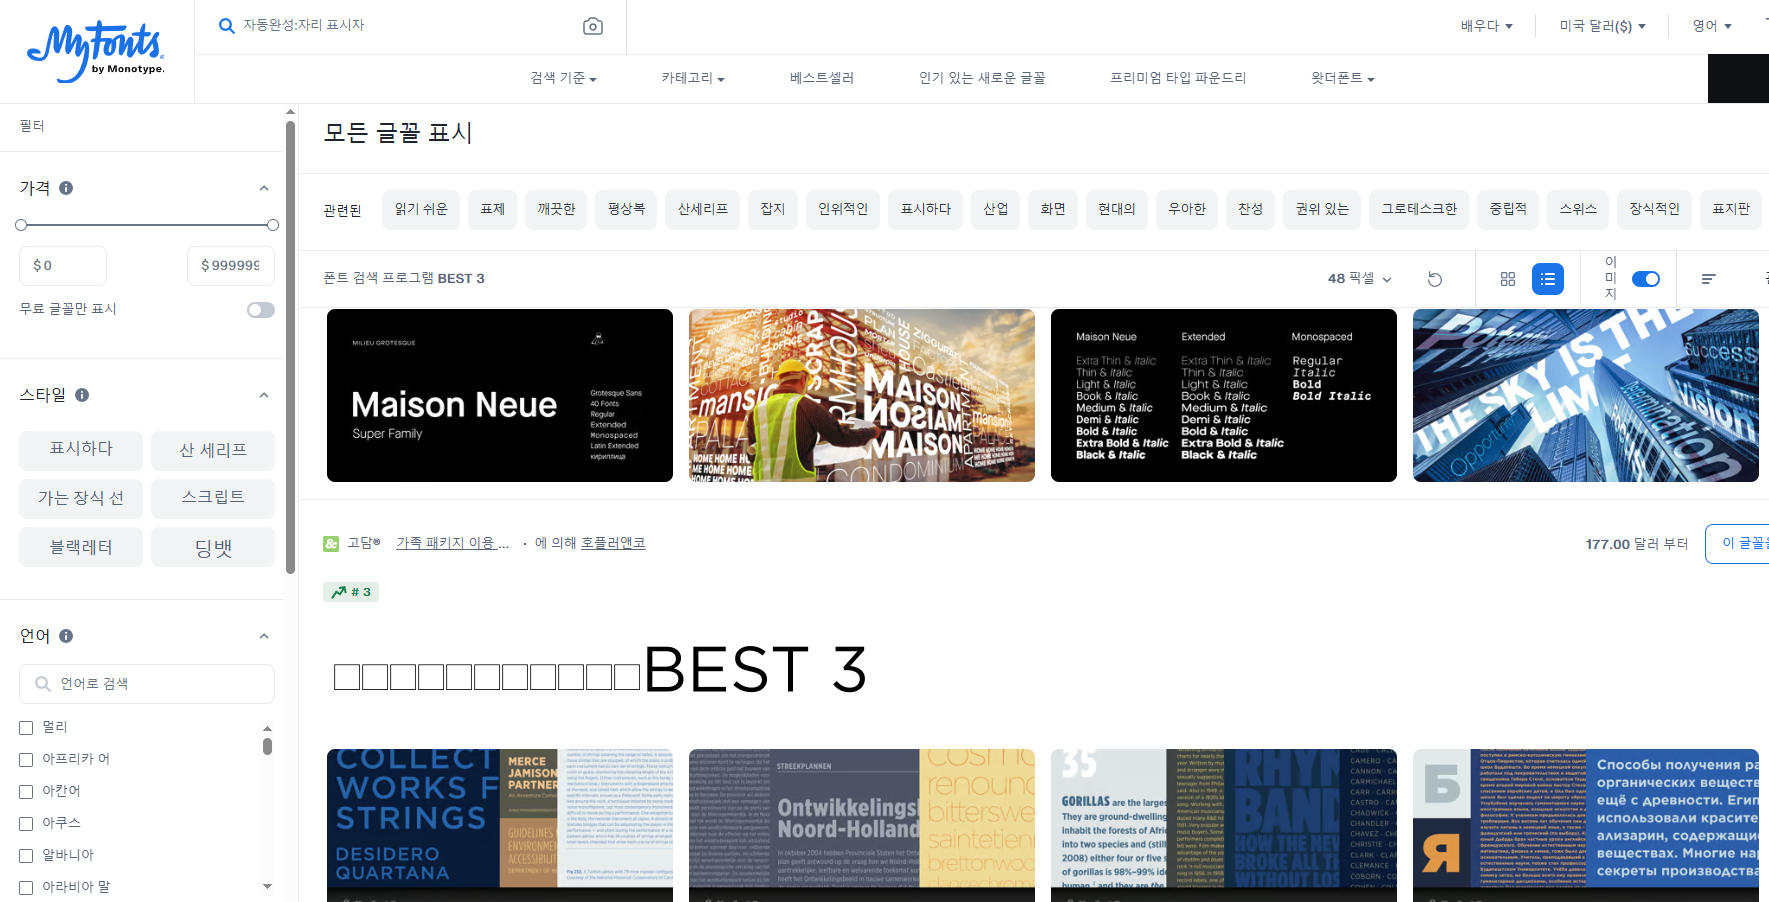Check the 아라비아 말 checkbox
Image resolution: width=1769 pixels, height=902 pixels.
pyautogui.click(x=27, y=888)
